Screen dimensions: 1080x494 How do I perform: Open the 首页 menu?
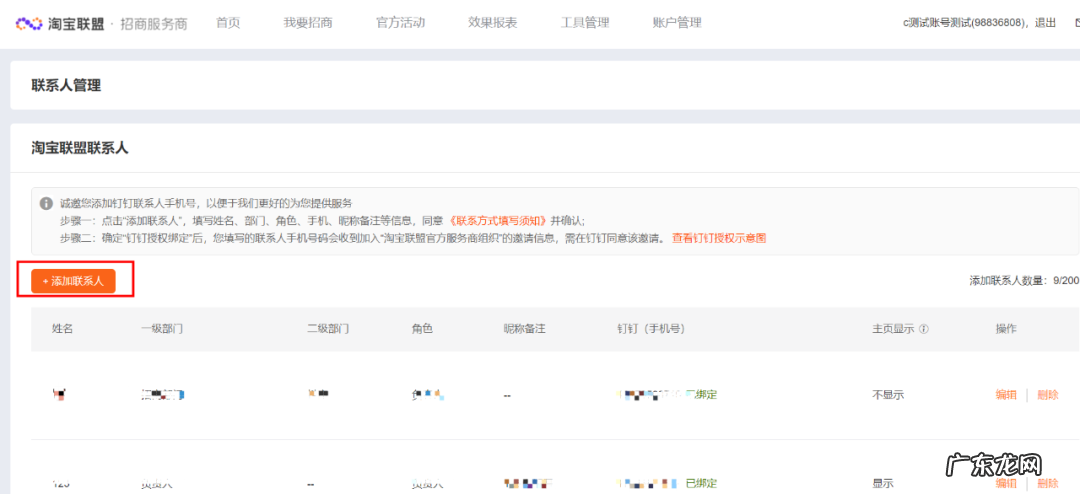tap(228, 23)
